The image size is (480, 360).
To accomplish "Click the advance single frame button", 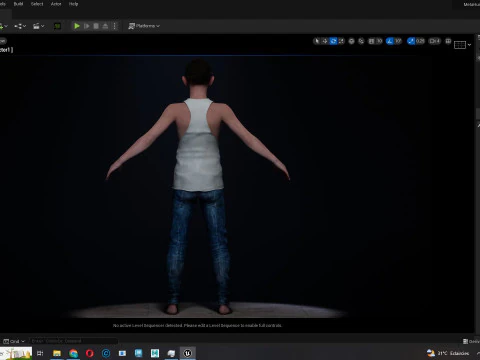I will tap(87, 26).
